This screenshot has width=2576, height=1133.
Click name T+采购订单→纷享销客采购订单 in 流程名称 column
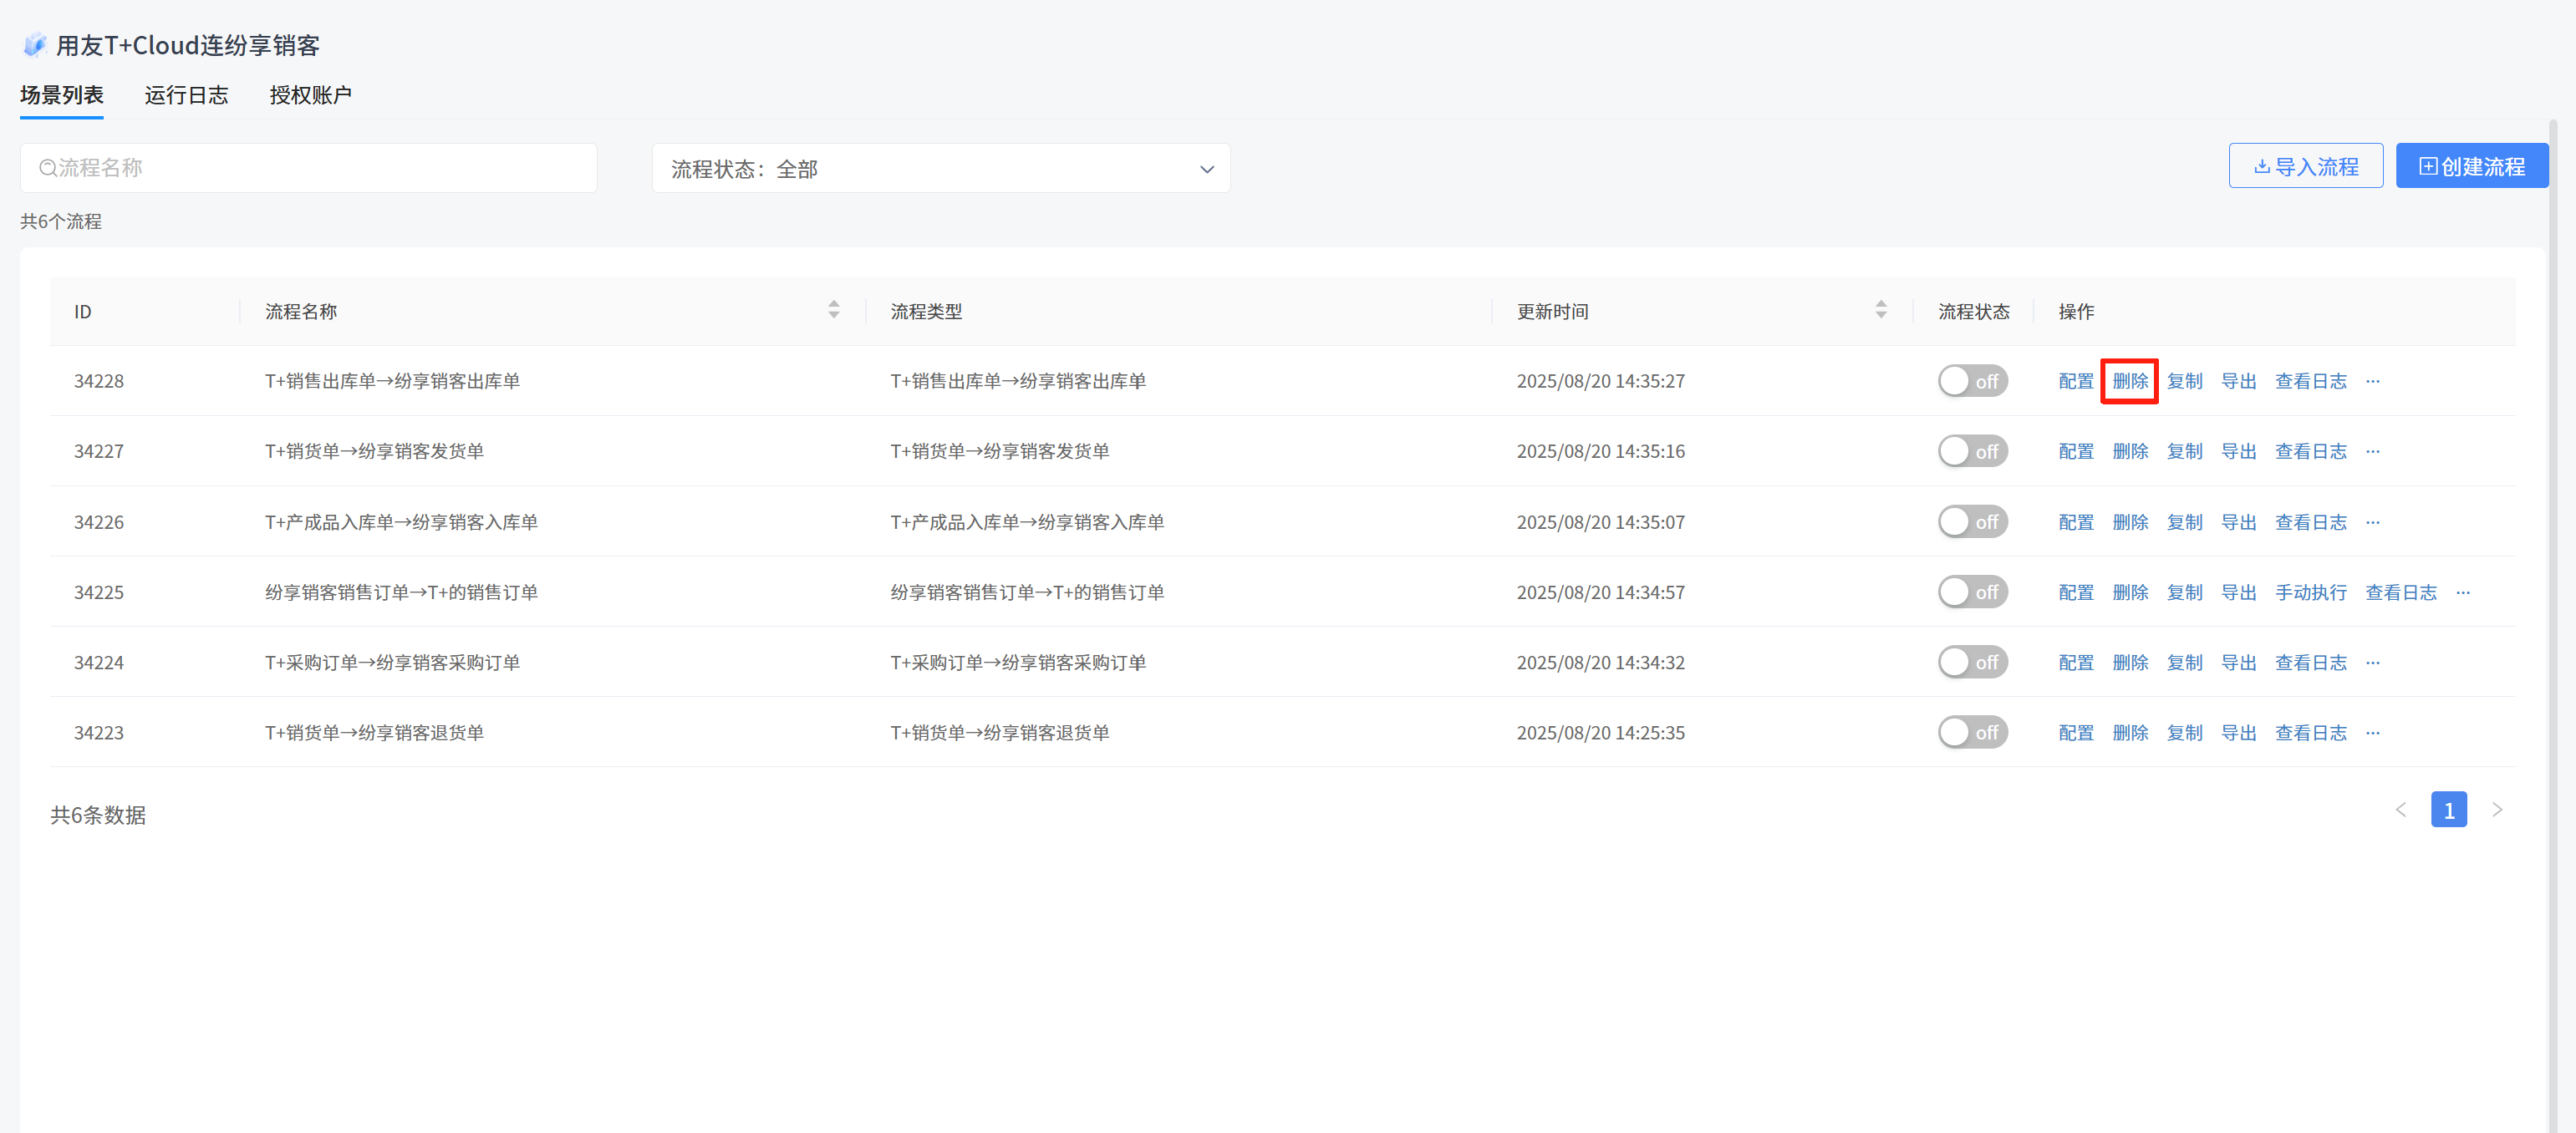point(392,662)
